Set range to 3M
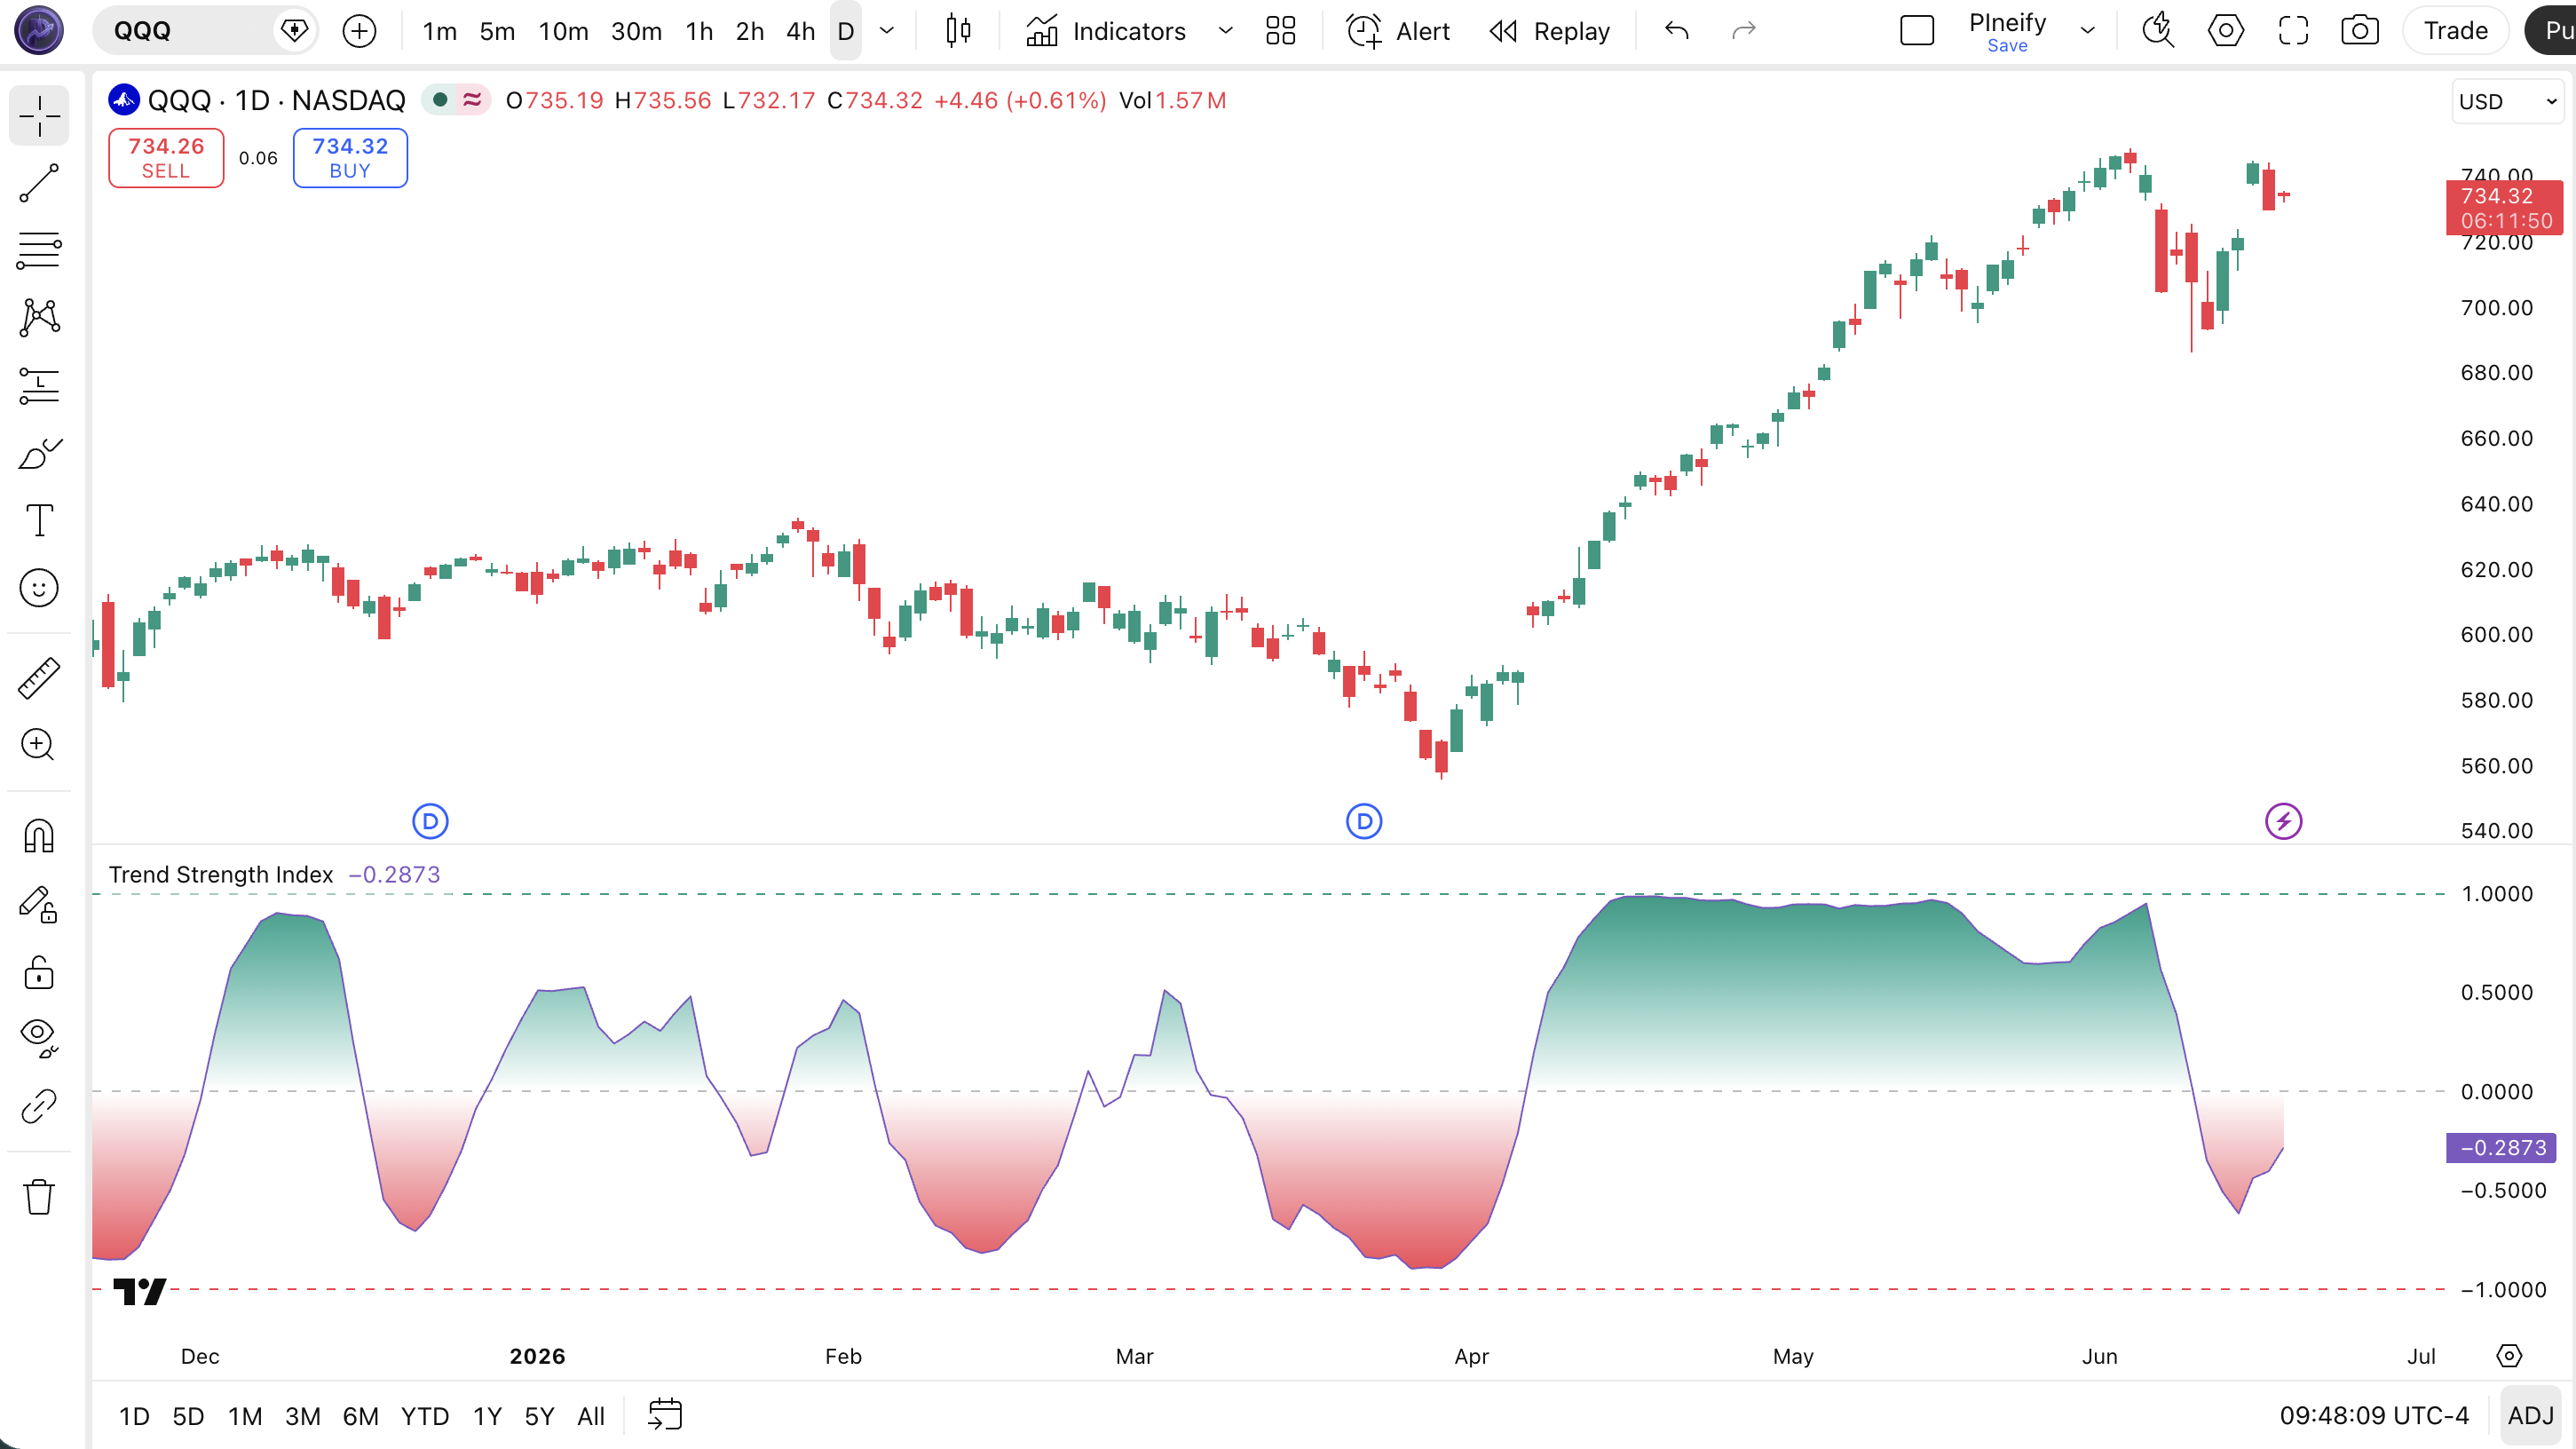This screenshot has width=2576, height=1449. point(303,1416)
